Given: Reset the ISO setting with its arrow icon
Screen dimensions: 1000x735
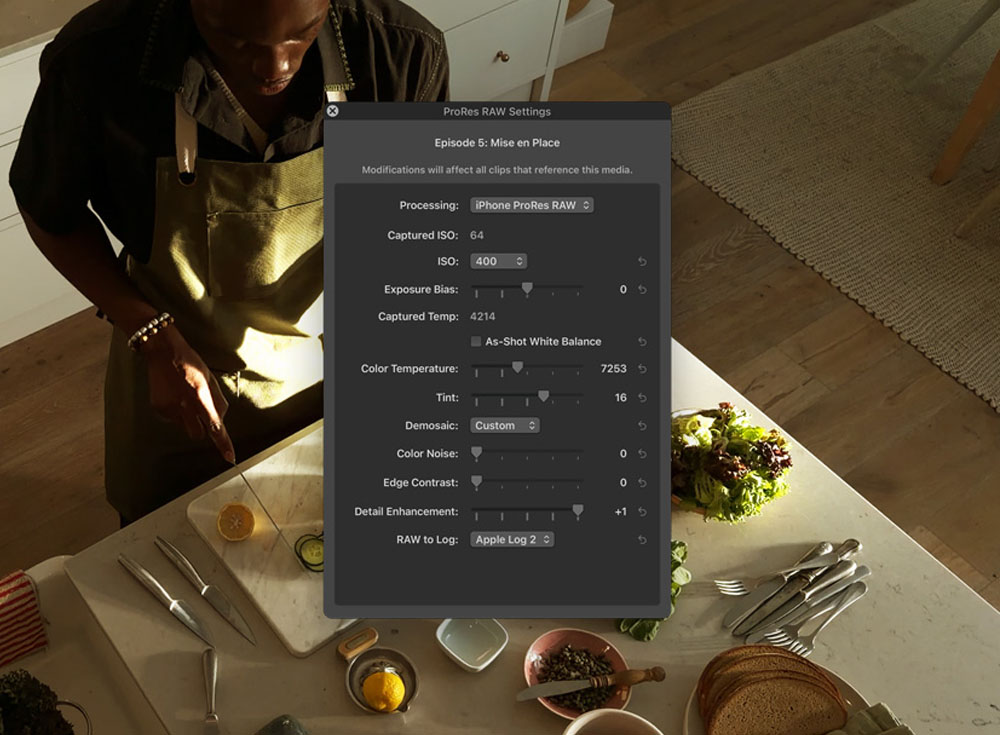Looking at the screenshot, I should tap(642, 262).
